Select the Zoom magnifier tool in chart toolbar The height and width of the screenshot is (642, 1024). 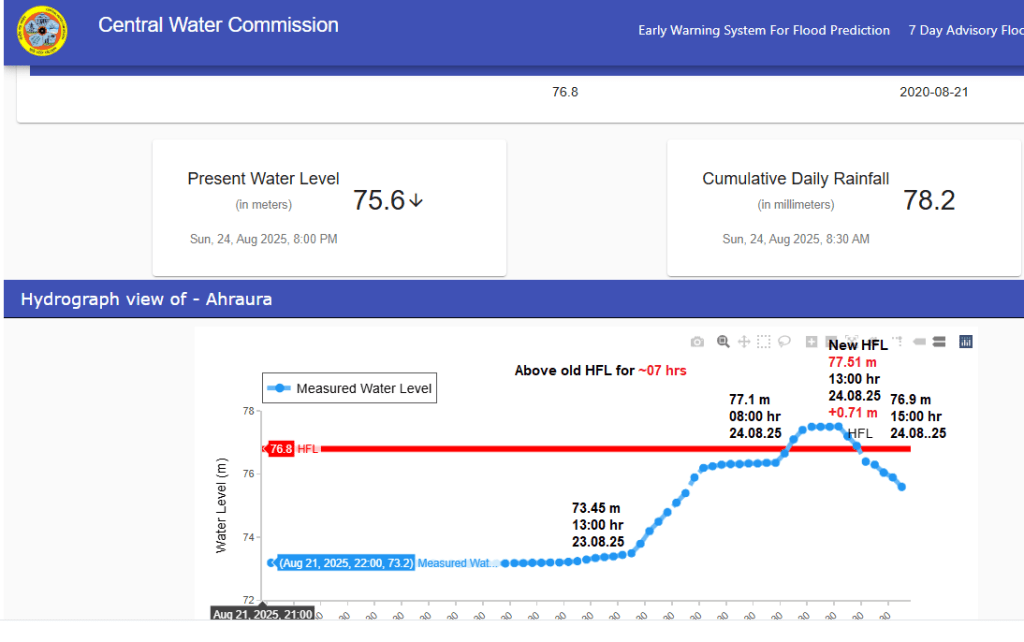(x=723, y=342)
